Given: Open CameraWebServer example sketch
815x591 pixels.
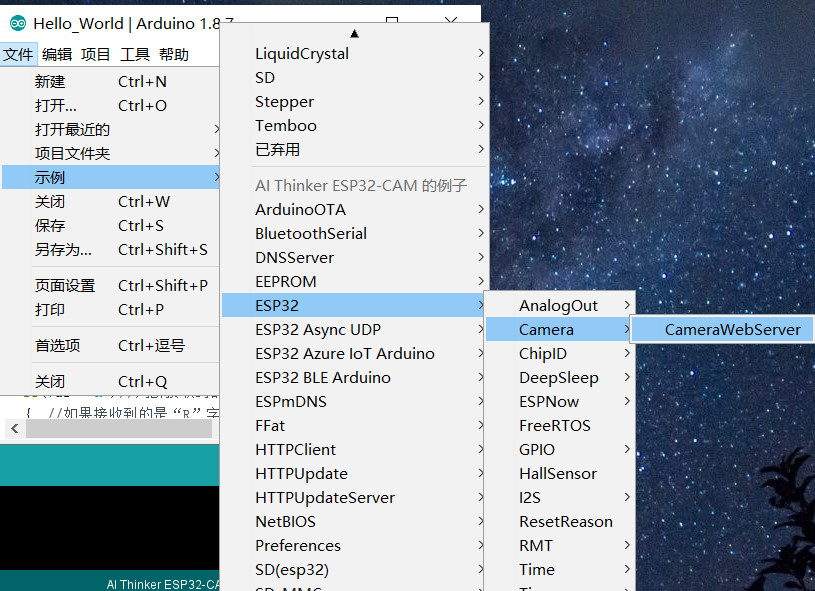Looking at the screenshot, I should pos(723,330).
